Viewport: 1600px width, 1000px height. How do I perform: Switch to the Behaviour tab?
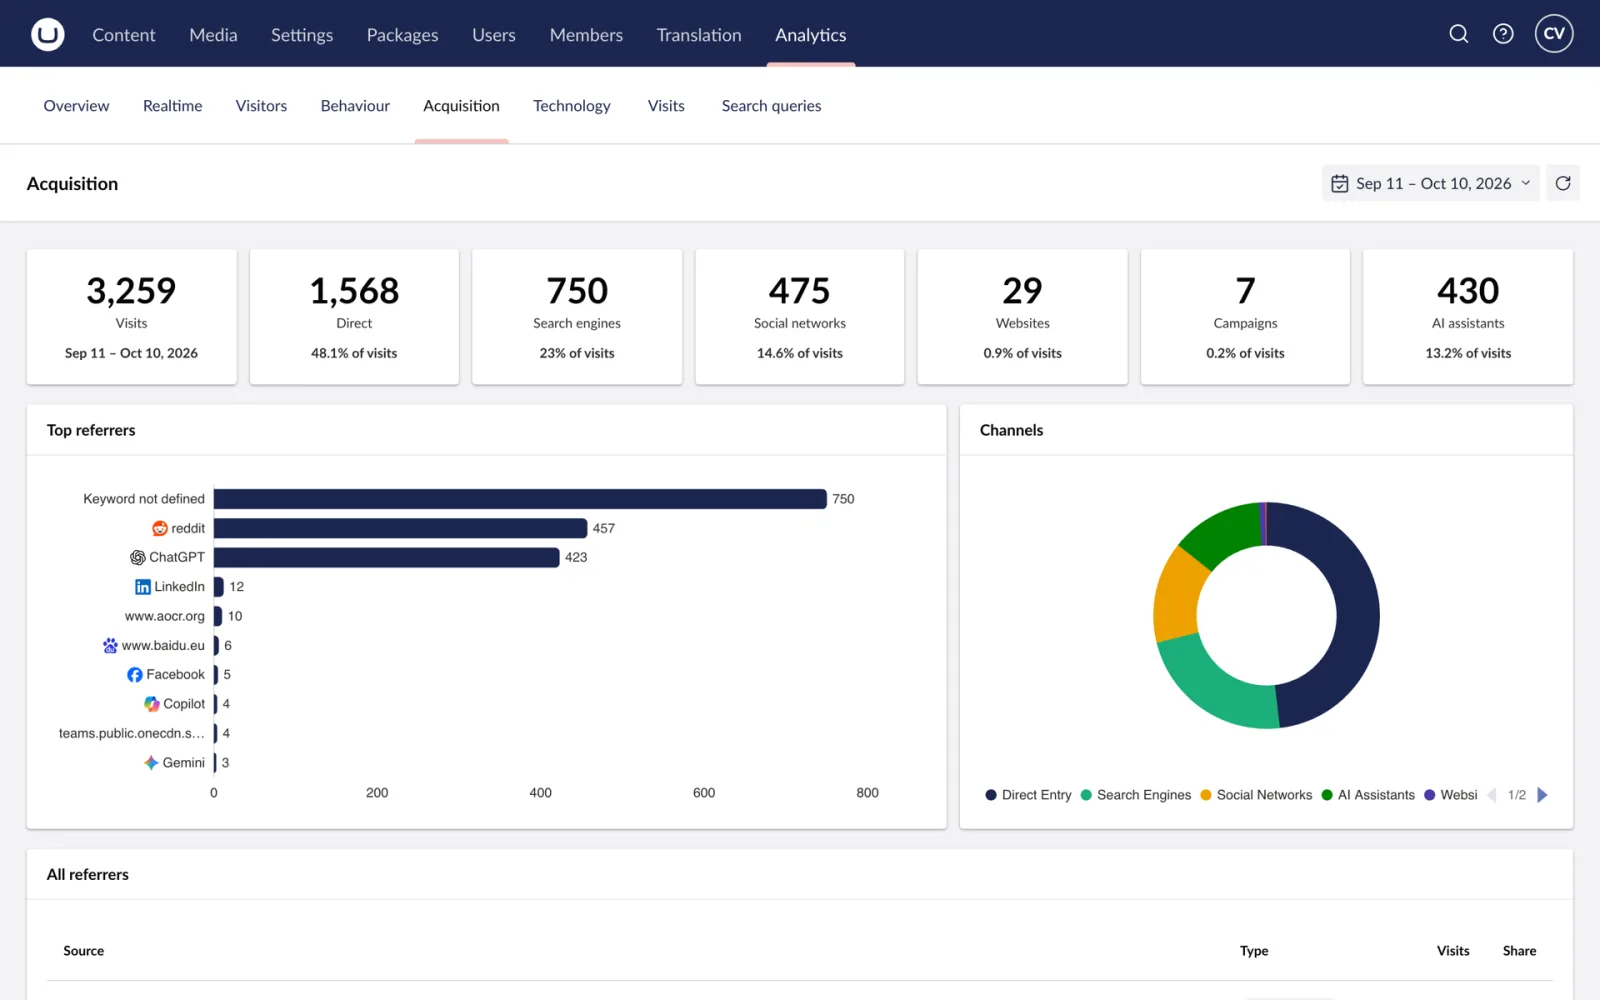point(355,106)
